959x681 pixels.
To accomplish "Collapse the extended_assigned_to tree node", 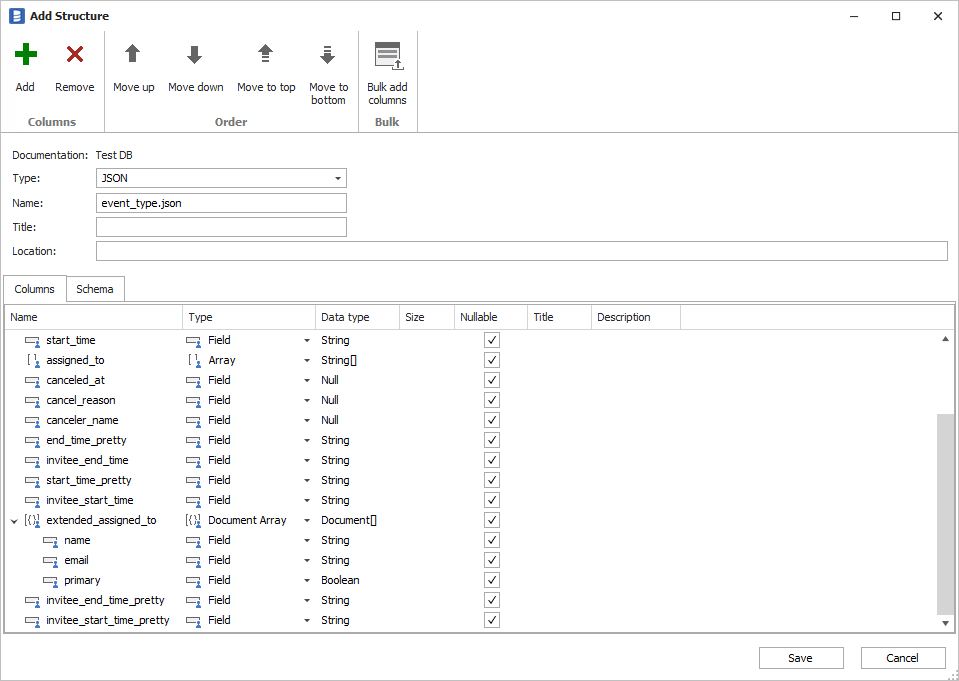I will (x=13, y=520).
